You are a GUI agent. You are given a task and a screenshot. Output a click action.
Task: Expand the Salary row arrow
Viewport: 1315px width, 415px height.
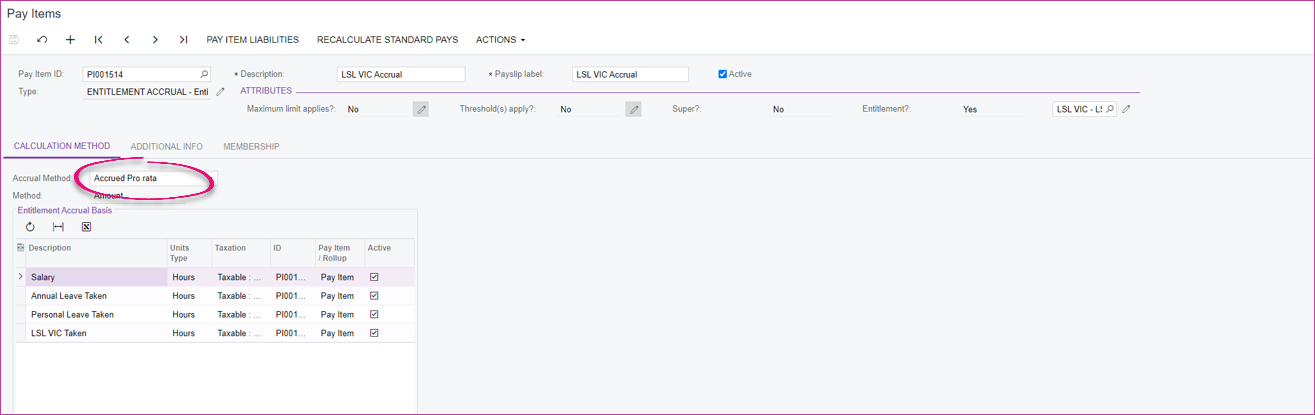tap(21, 277)
